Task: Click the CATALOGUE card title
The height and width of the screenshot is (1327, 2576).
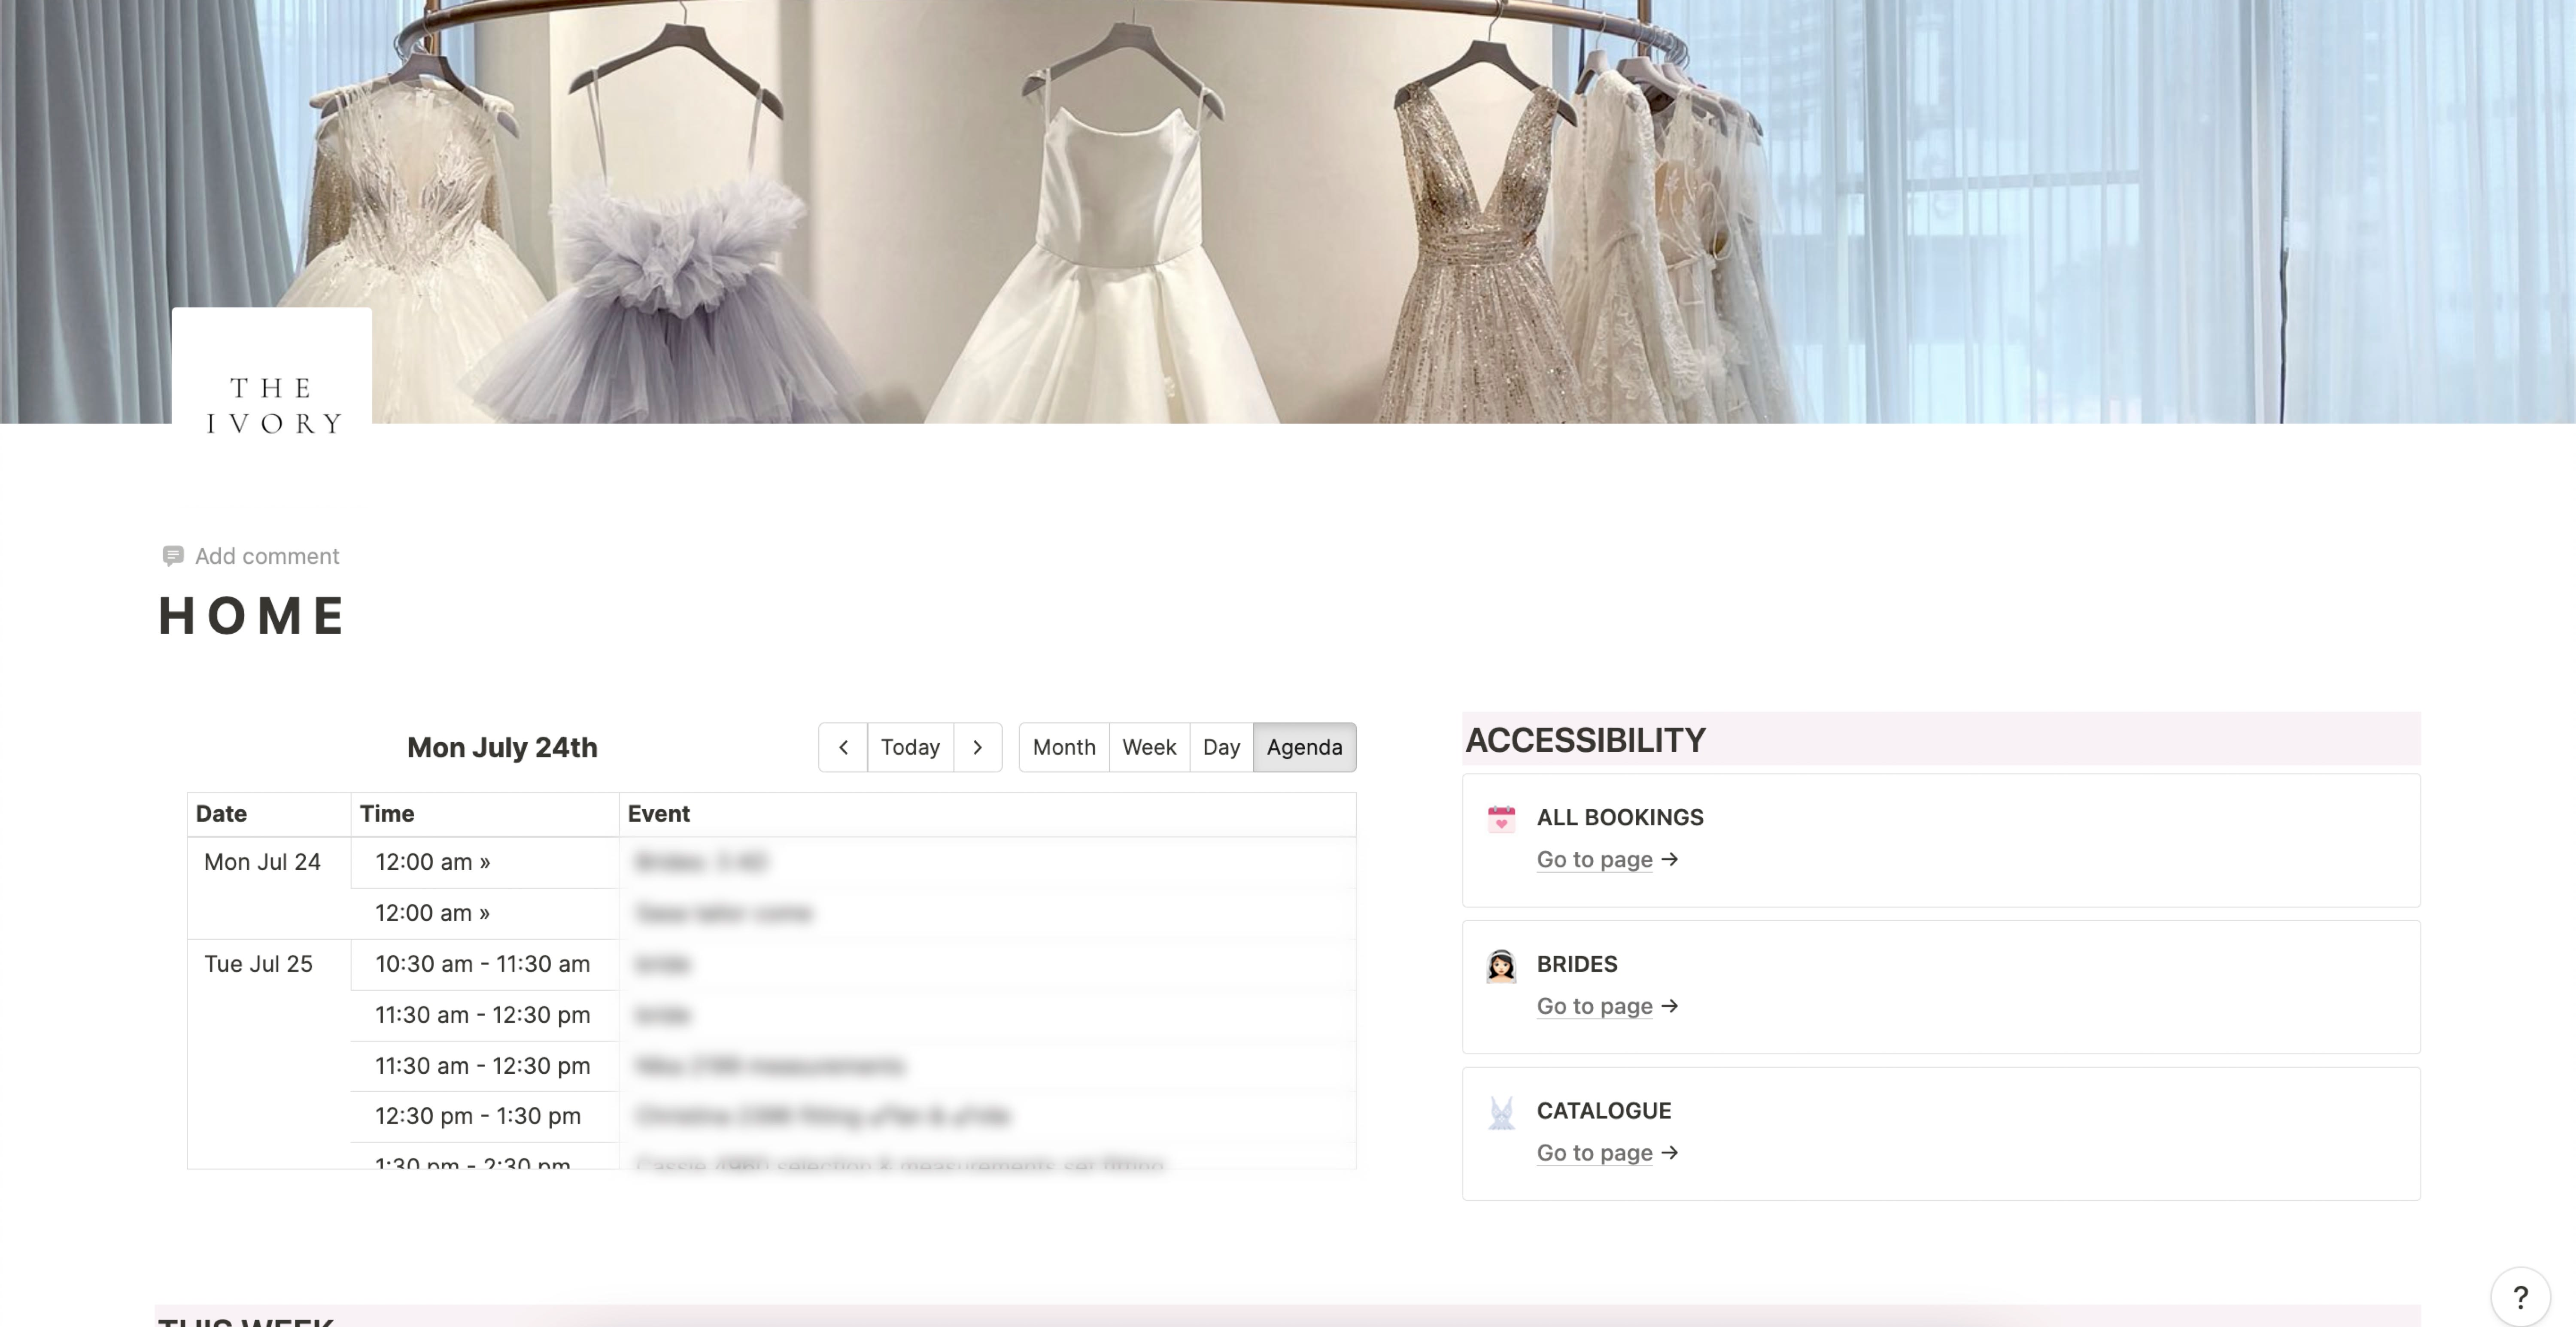Action: point(1604,1111)
